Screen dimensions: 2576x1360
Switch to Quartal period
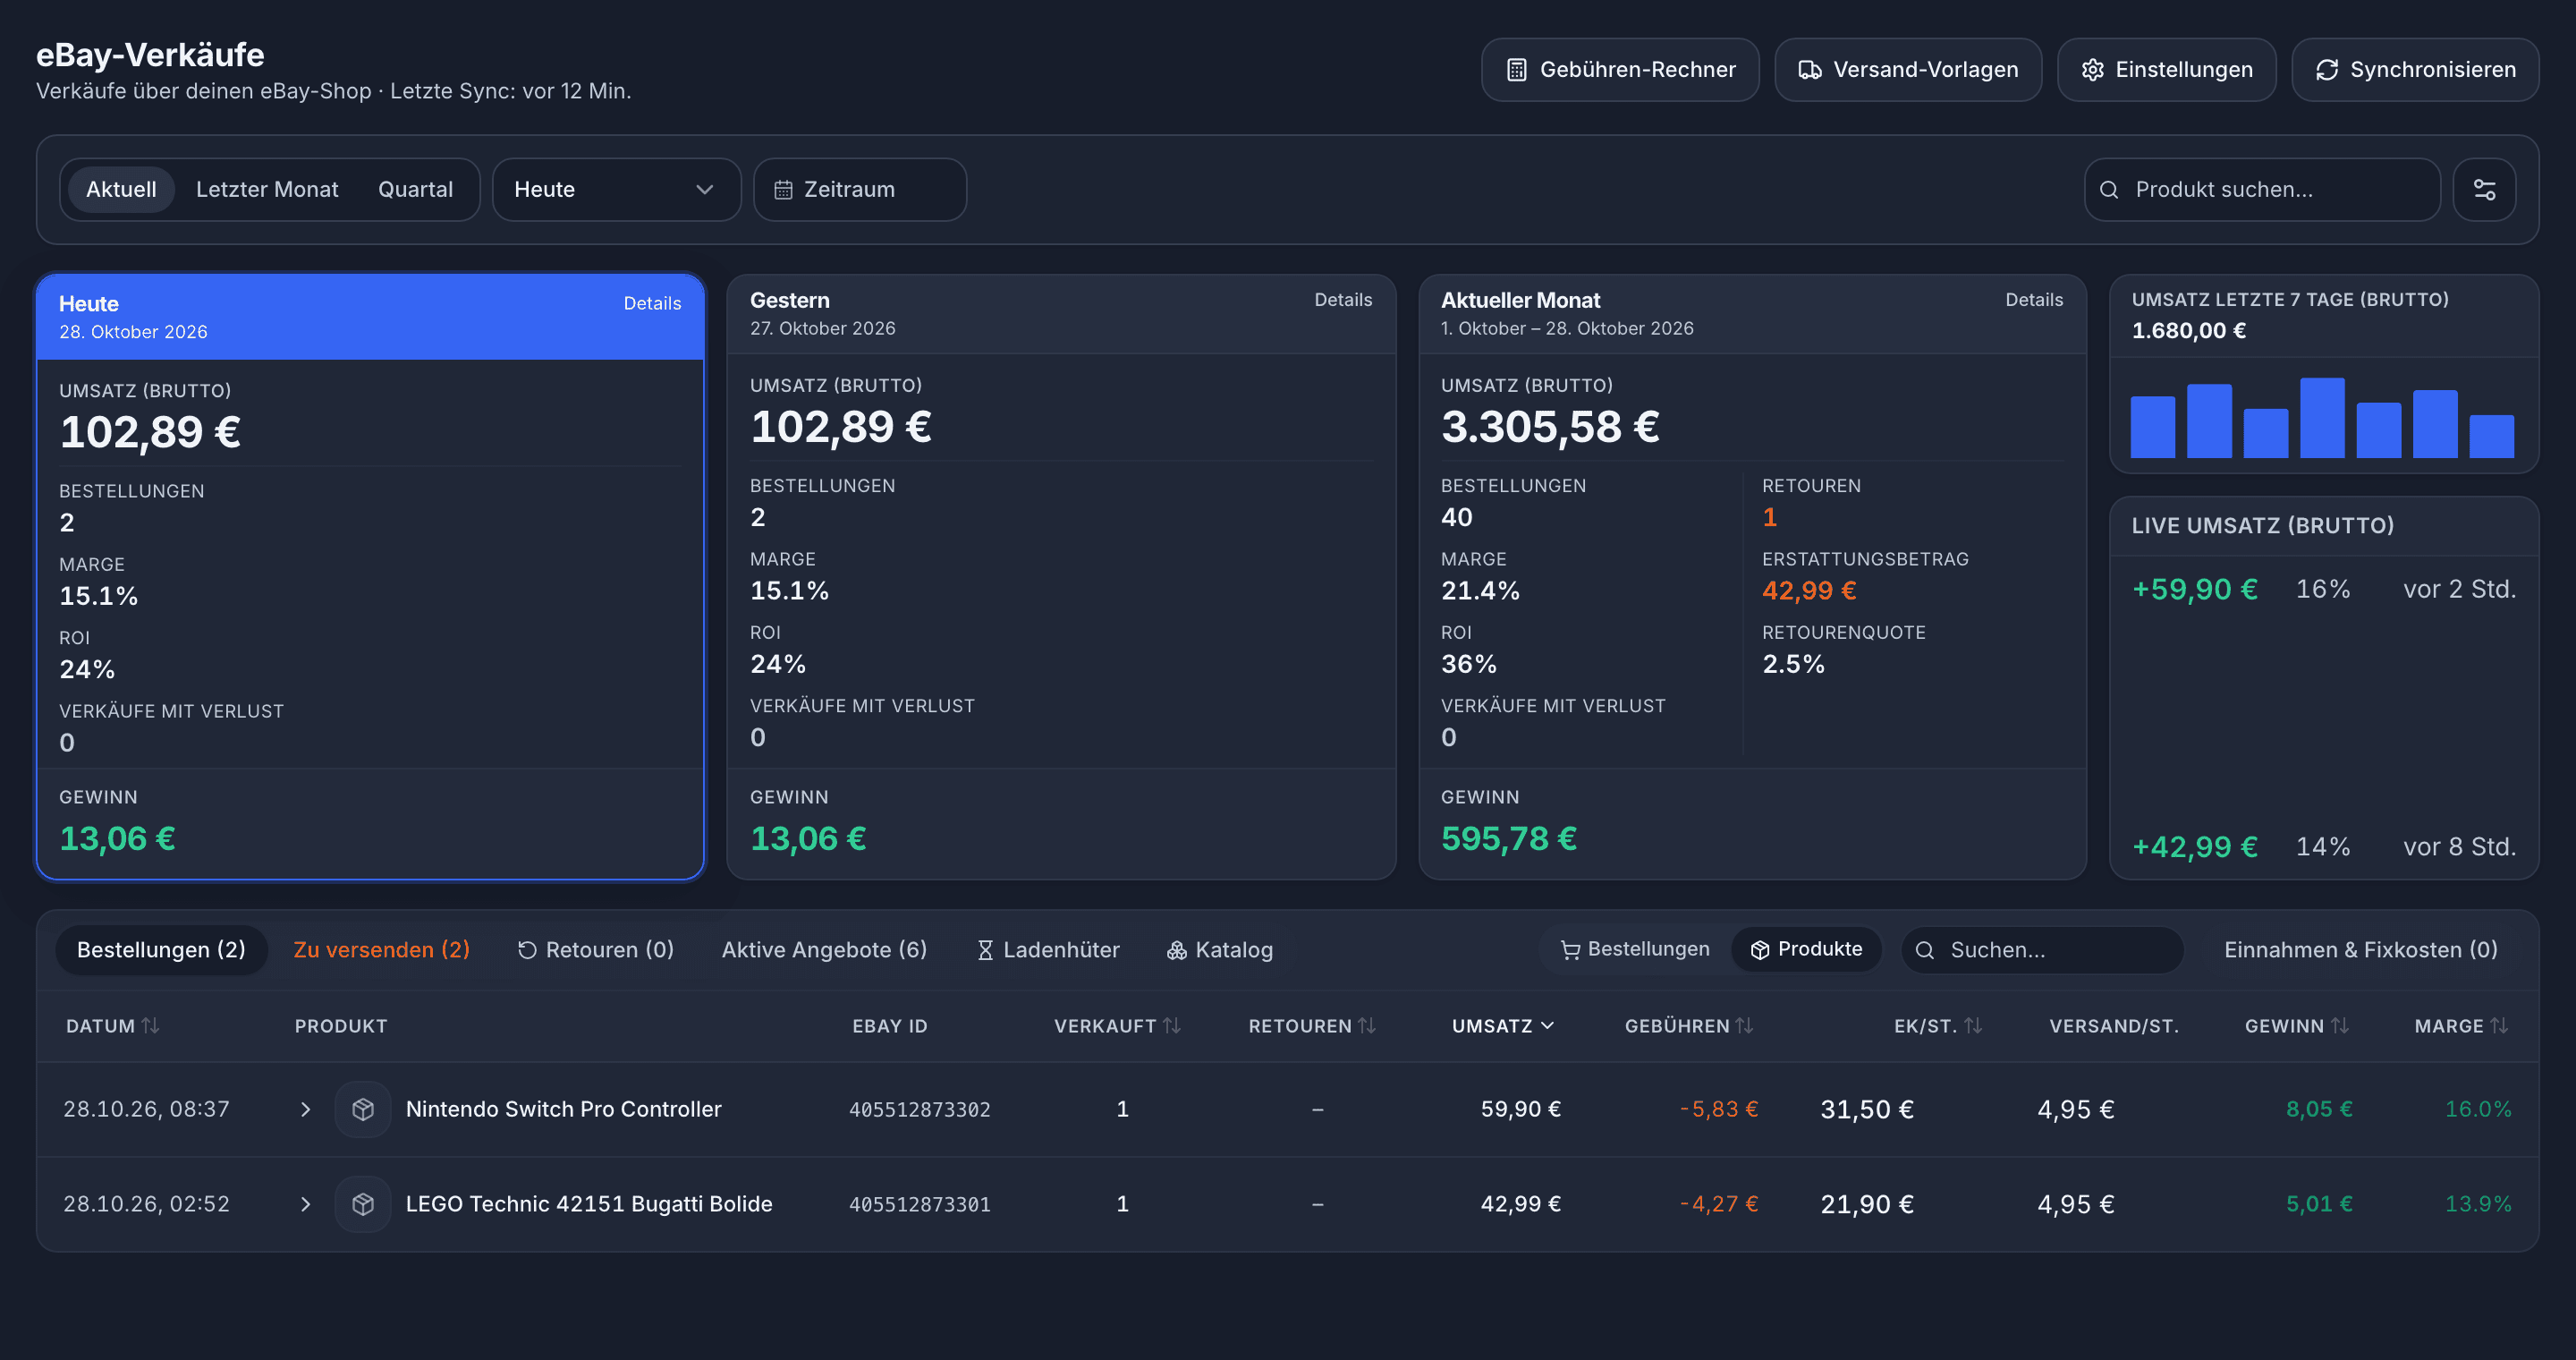tap(415, 189)
